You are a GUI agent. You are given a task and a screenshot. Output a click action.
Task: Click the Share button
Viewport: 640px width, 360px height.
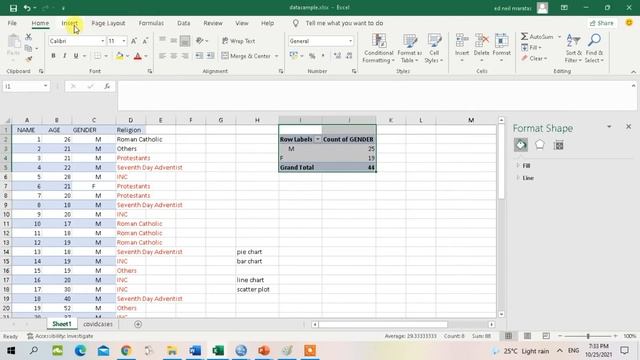[x=602, y=23]
